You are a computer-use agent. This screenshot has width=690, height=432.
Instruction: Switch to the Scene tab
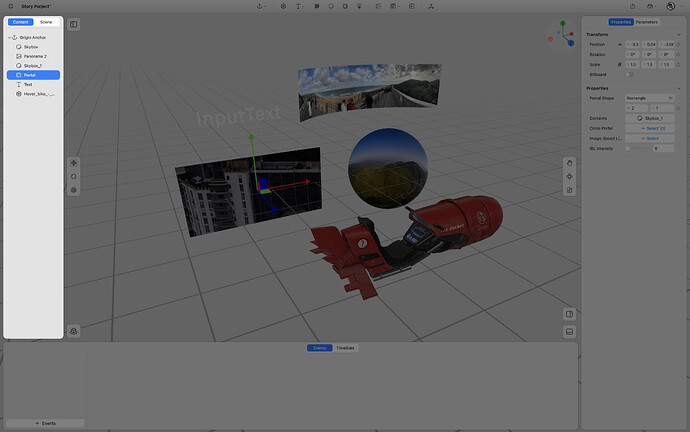(x=46, y=21)
